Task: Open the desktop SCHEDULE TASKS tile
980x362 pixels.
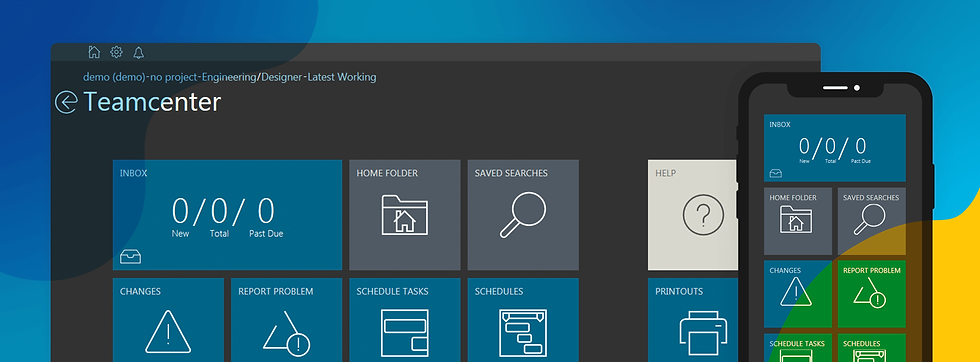Action: tap(404, 320)
